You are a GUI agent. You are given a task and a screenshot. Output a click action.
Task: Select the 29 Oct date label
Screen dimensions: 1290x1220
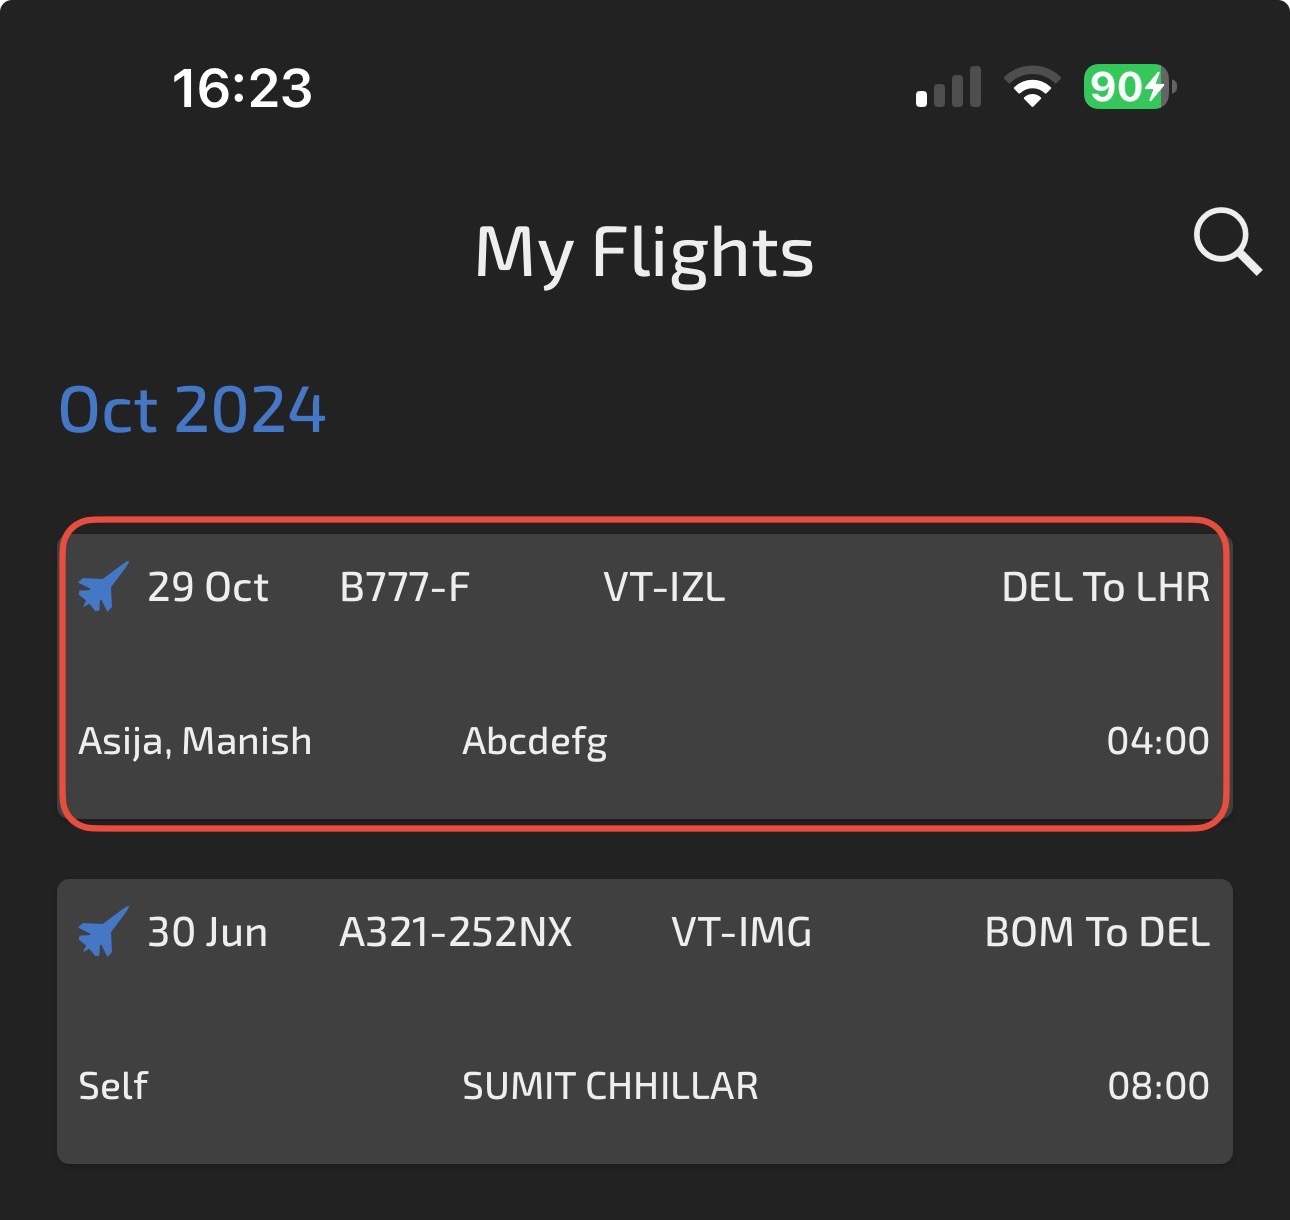[x=208, y=587]
